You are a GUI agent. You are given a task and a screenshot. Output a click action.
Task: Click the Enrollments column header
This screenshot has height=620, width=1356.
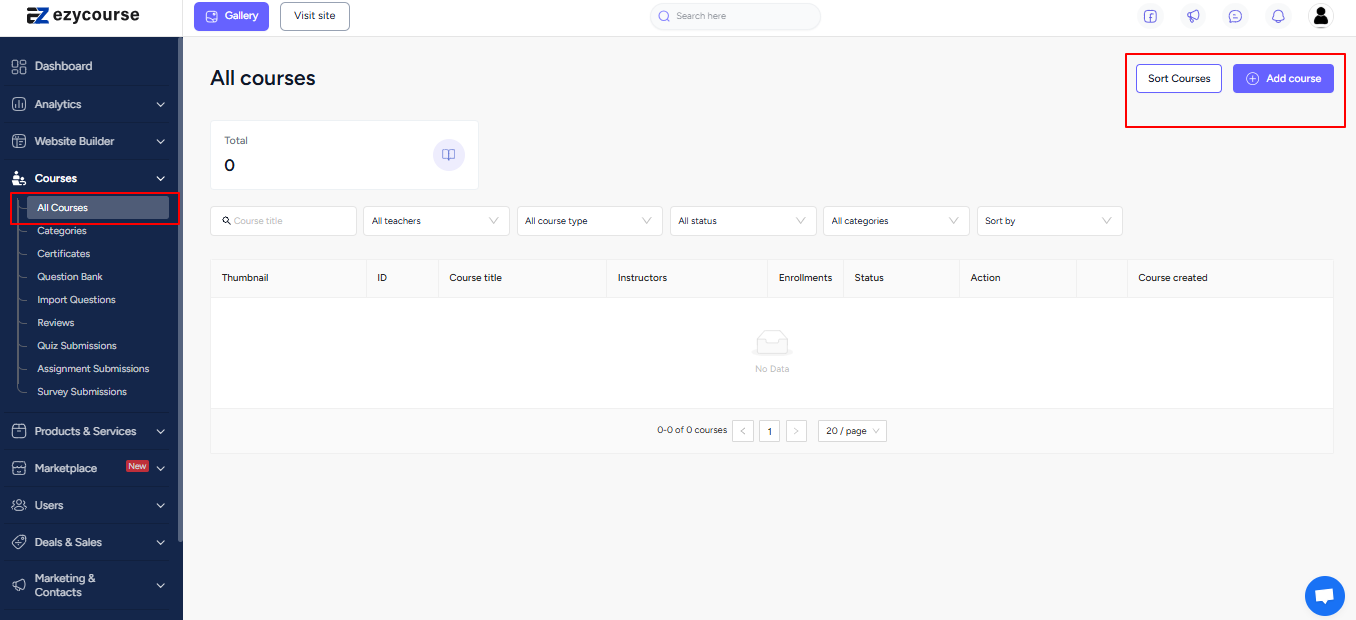805,278
